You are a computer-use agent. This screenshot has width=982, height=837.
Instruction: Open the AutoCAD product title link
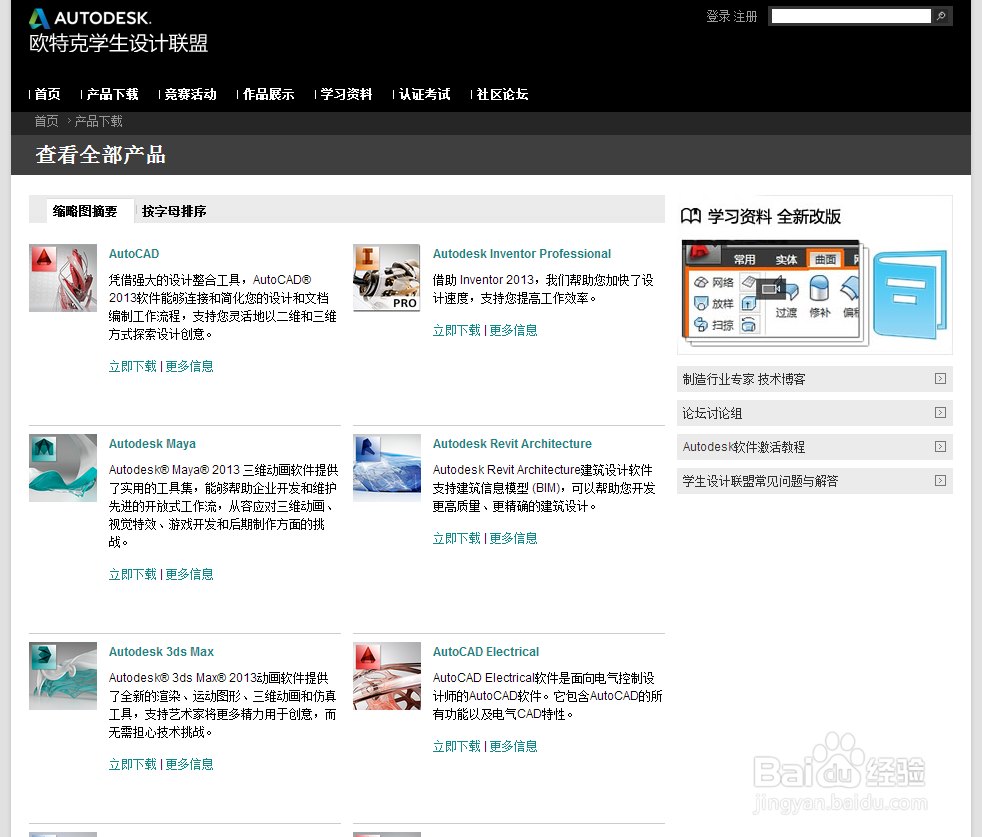[134, 254]
